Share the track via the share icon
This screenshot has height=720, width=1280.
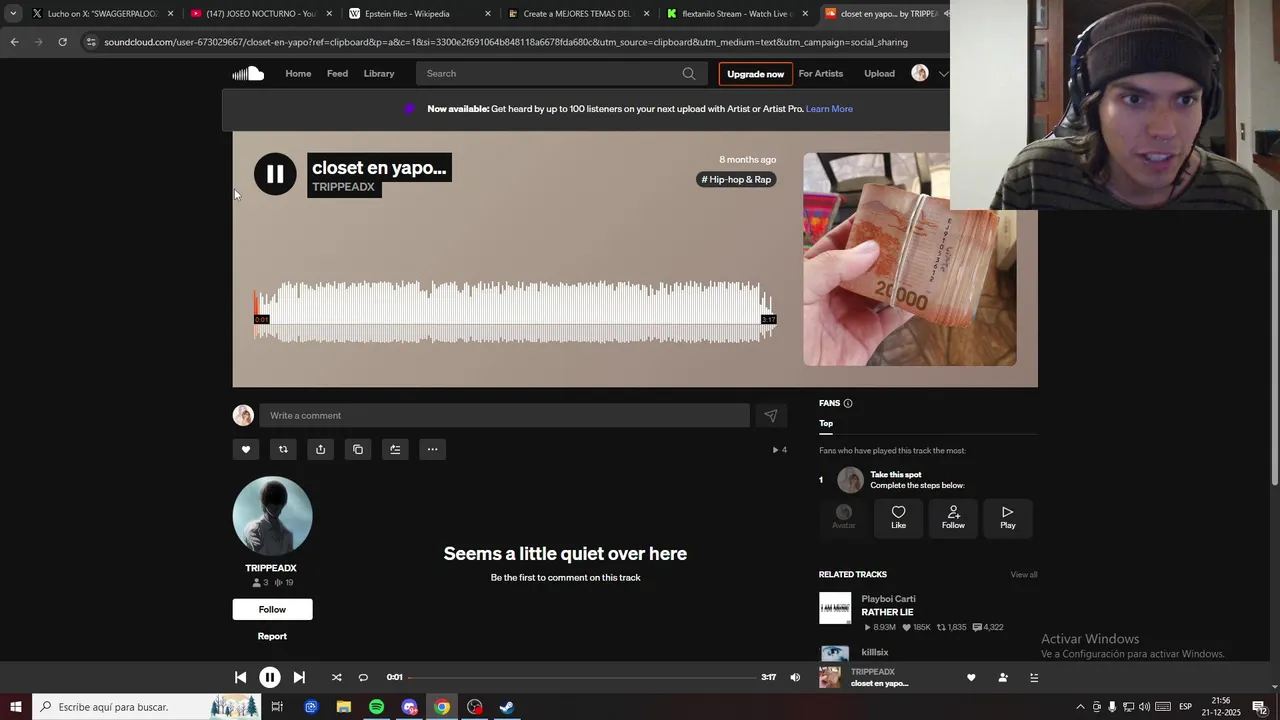(x=320, y=450)
